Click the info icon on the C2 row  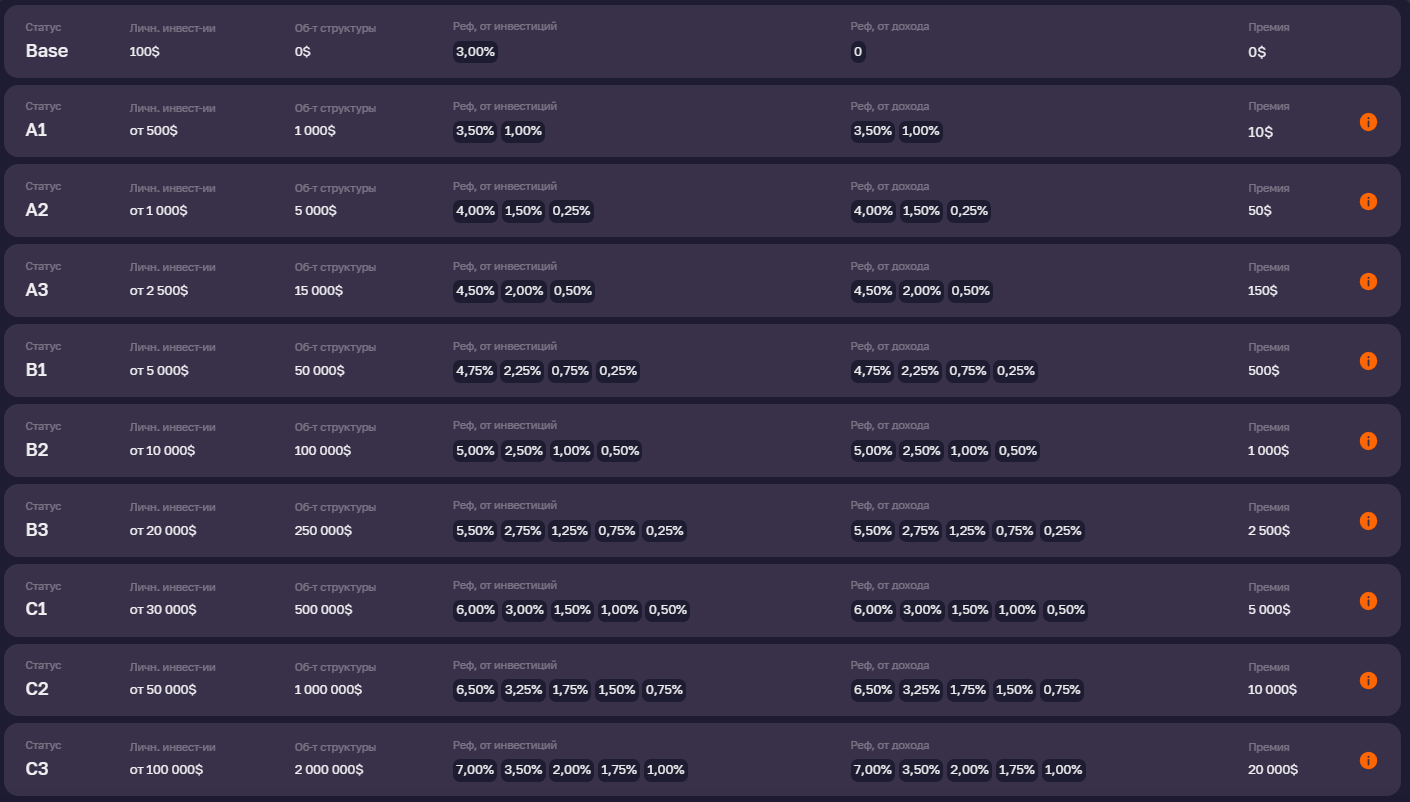click(1368, 680)
